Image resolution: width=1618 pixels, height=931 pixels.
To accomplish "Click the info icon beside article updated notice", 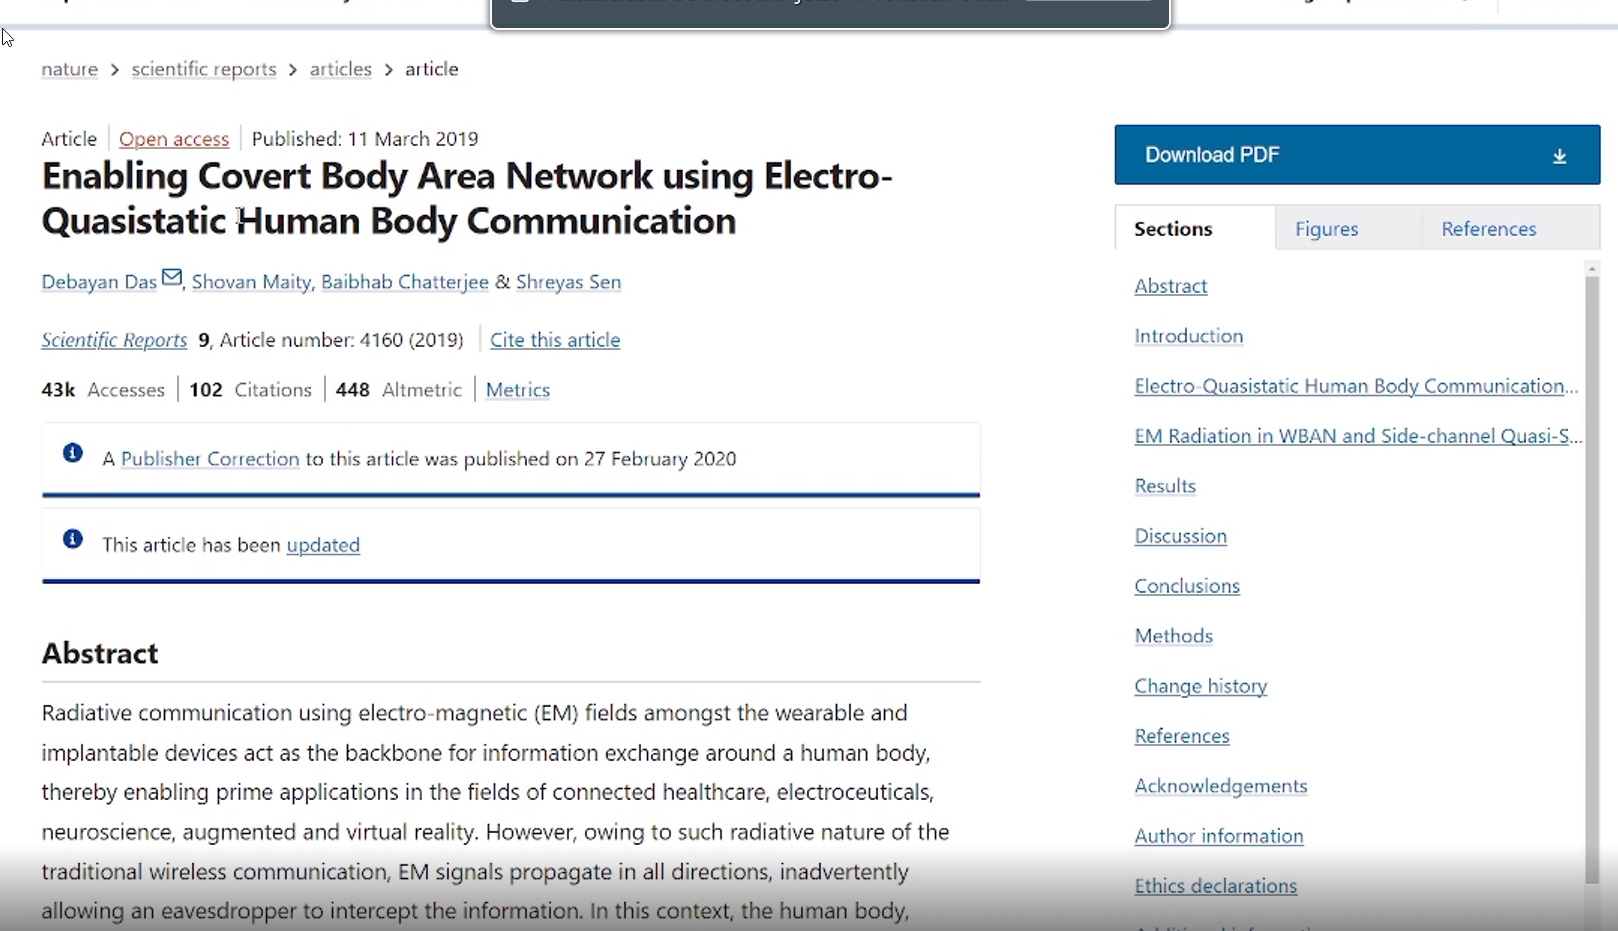I will coord(73,539).
